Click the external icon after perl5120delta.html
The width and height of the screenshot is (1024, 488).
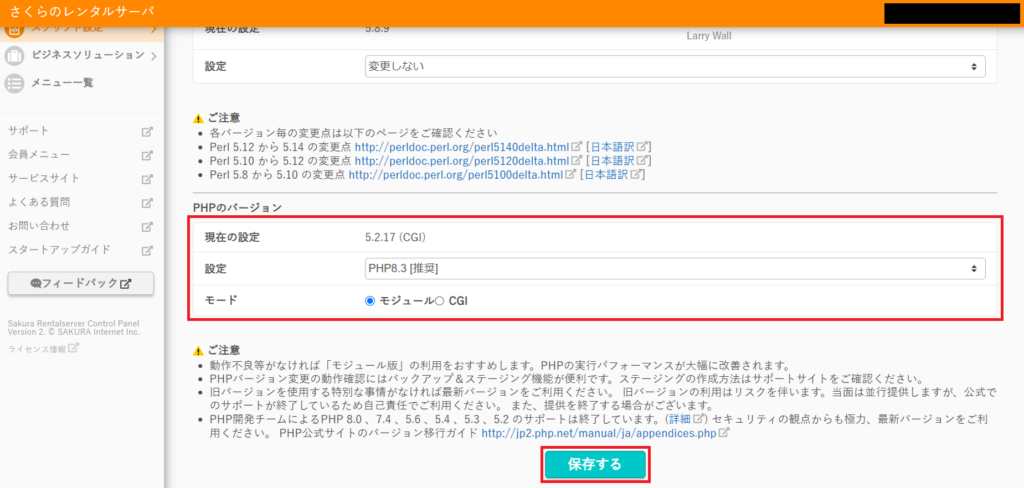click(577, 159)
